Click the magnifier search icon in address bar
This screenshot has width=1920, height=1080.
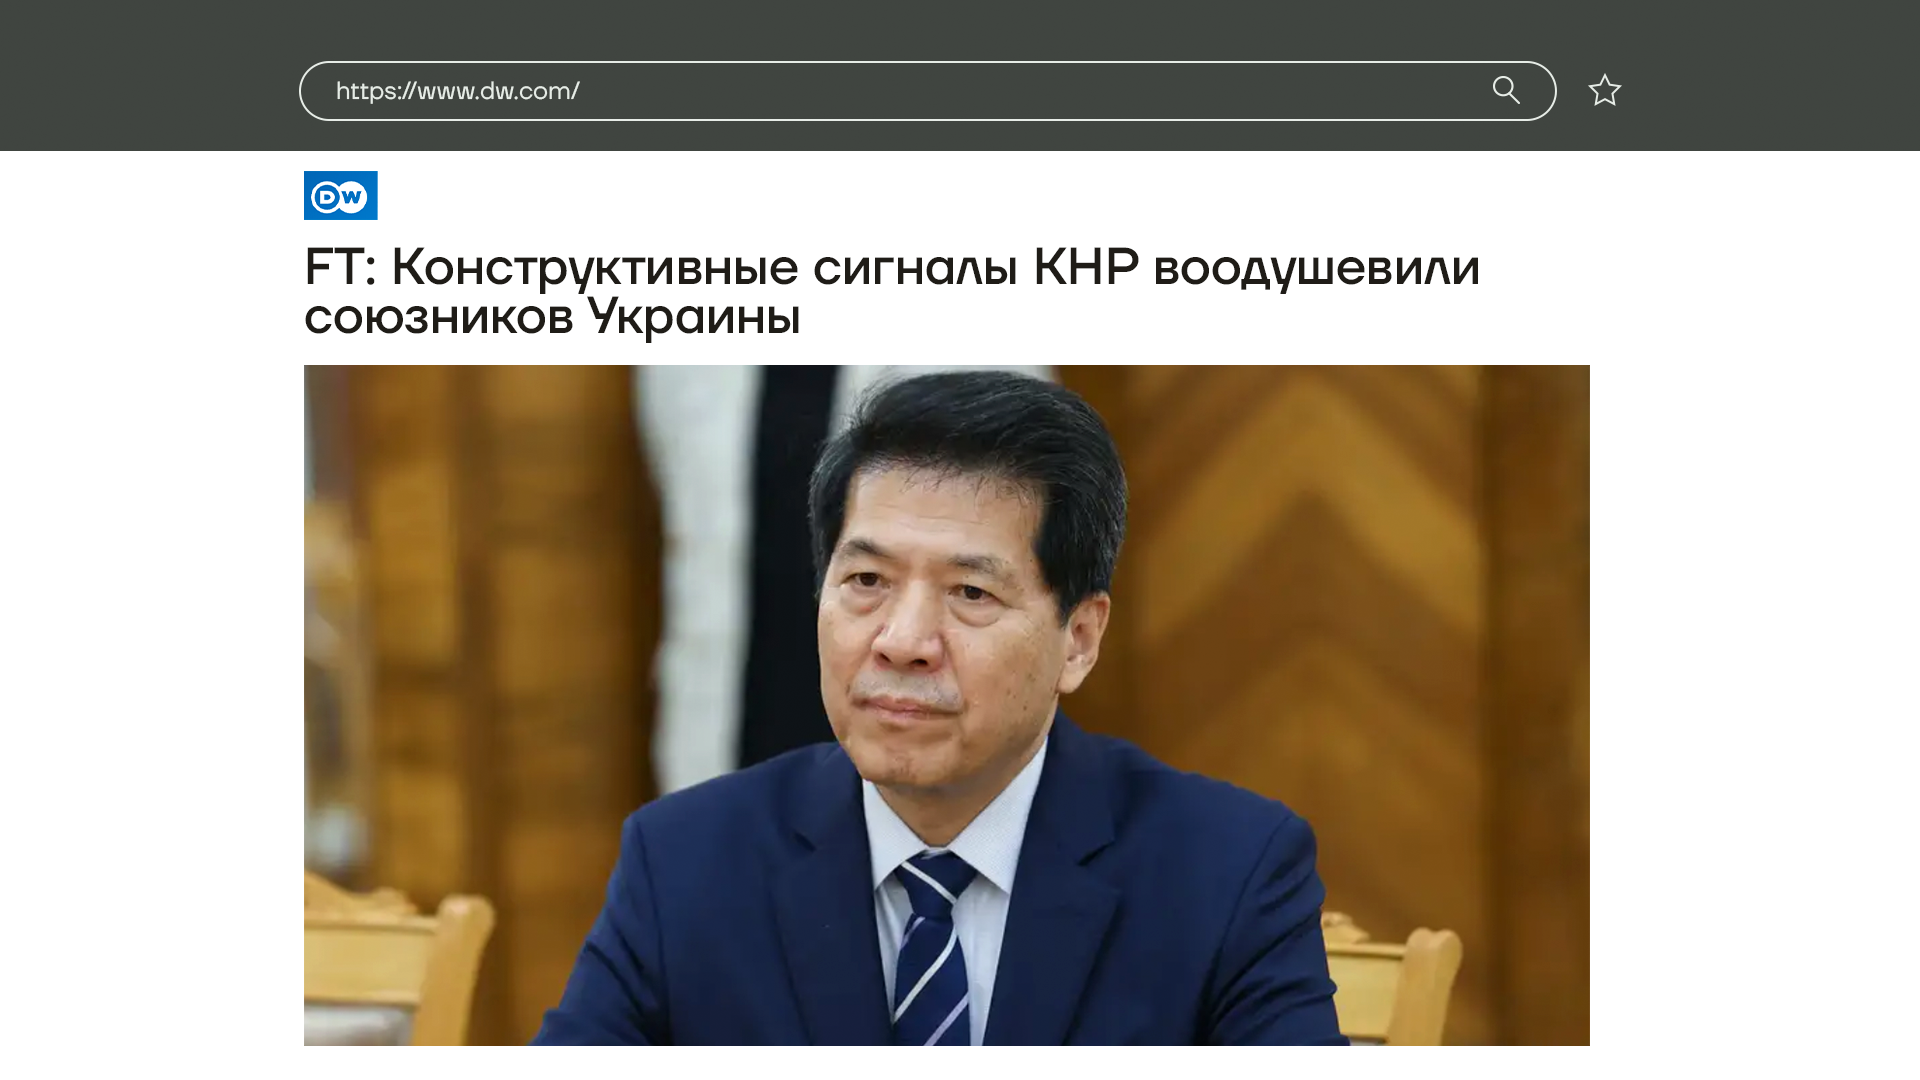click(1506, 90)
